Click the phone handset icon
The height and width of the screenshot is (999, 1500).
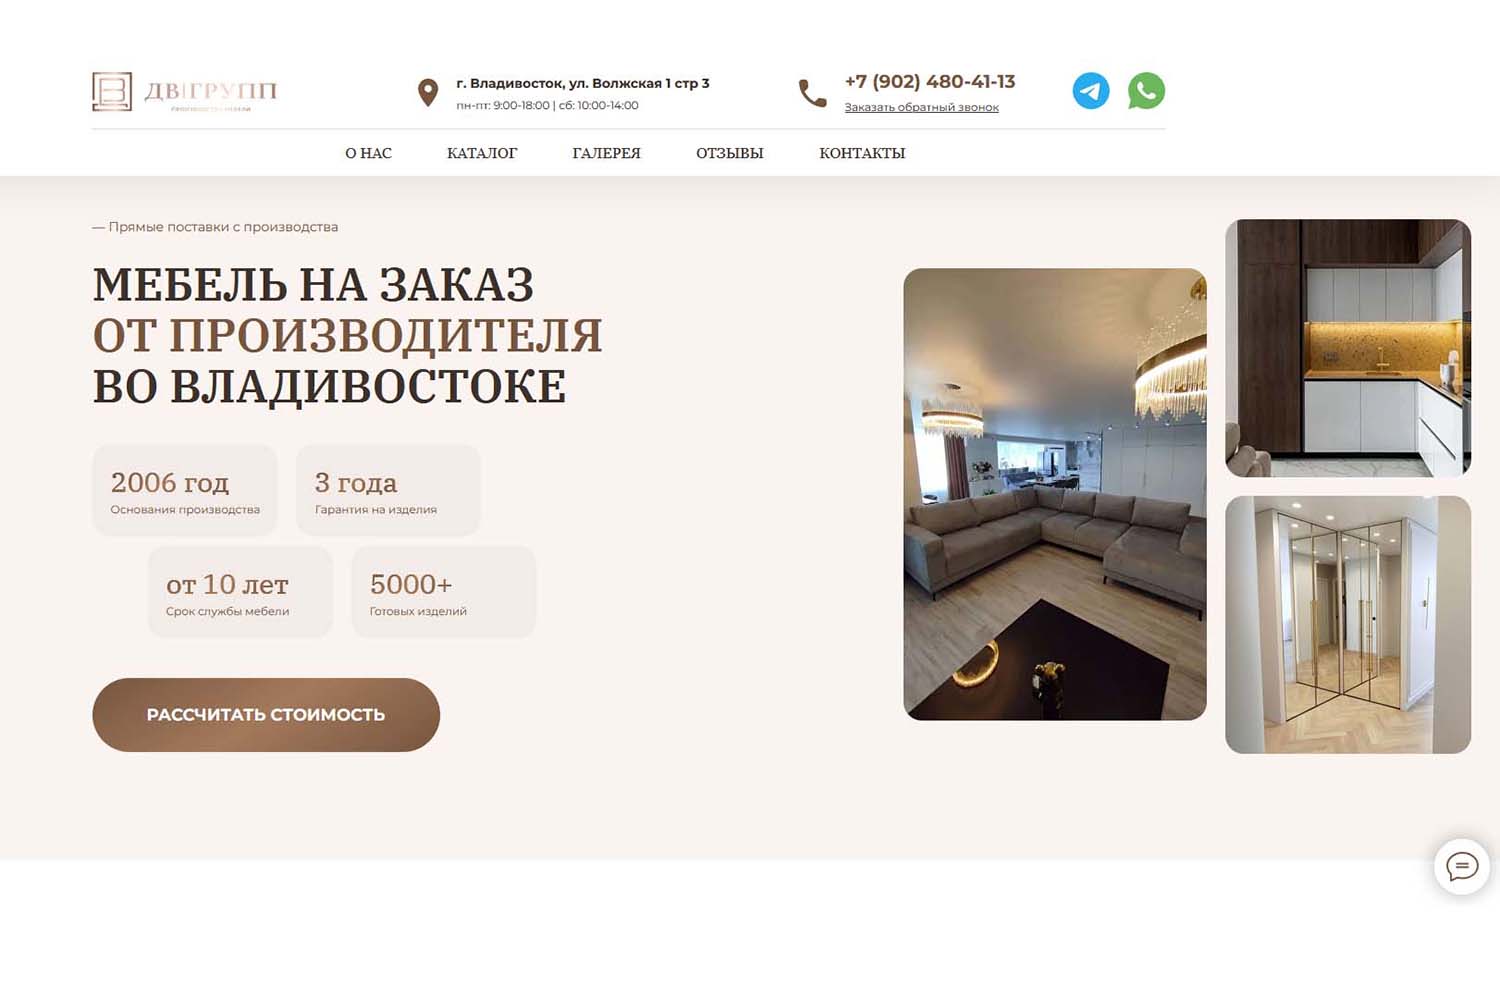click(x=812, y=93)
